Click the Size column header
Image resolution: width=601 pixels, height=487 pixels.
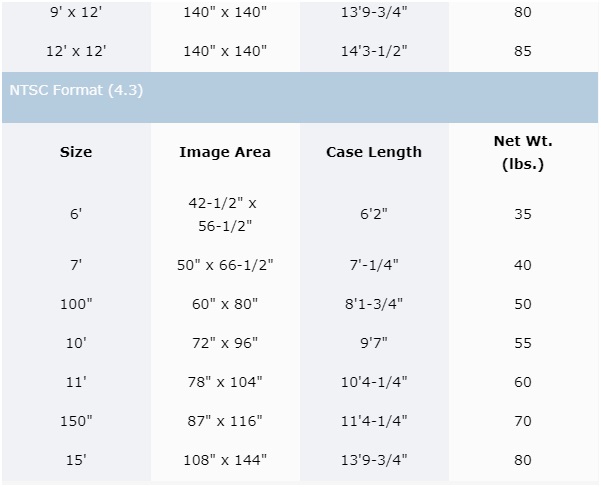click(76, 152)
